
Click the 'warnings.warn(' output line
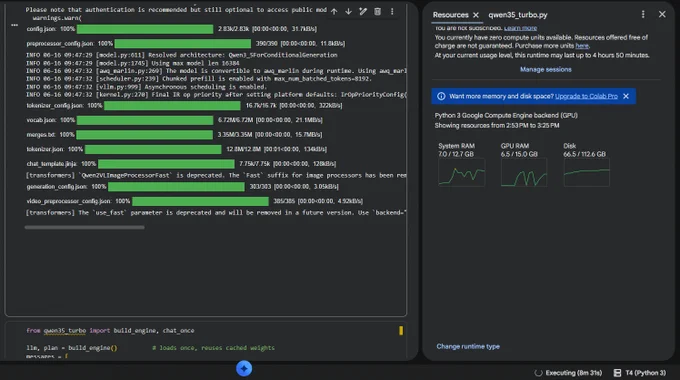[57, 18]
